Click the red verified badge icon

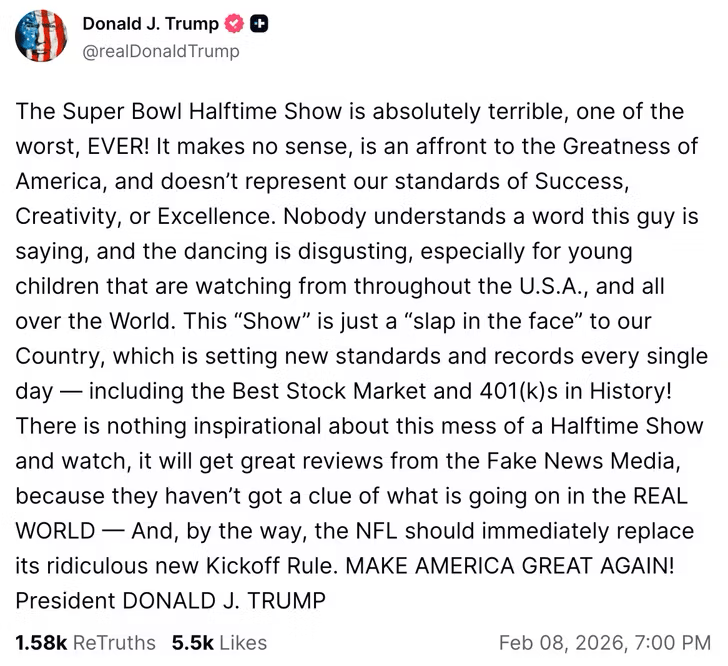tap(233, 25)
